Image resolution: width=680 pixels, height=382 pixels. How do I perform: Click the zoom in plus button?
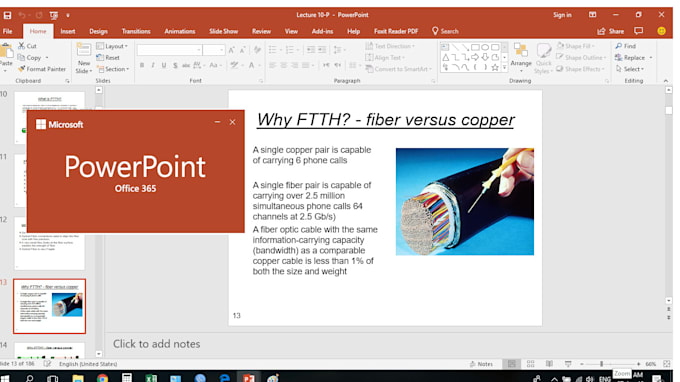(x=638, y=364)
